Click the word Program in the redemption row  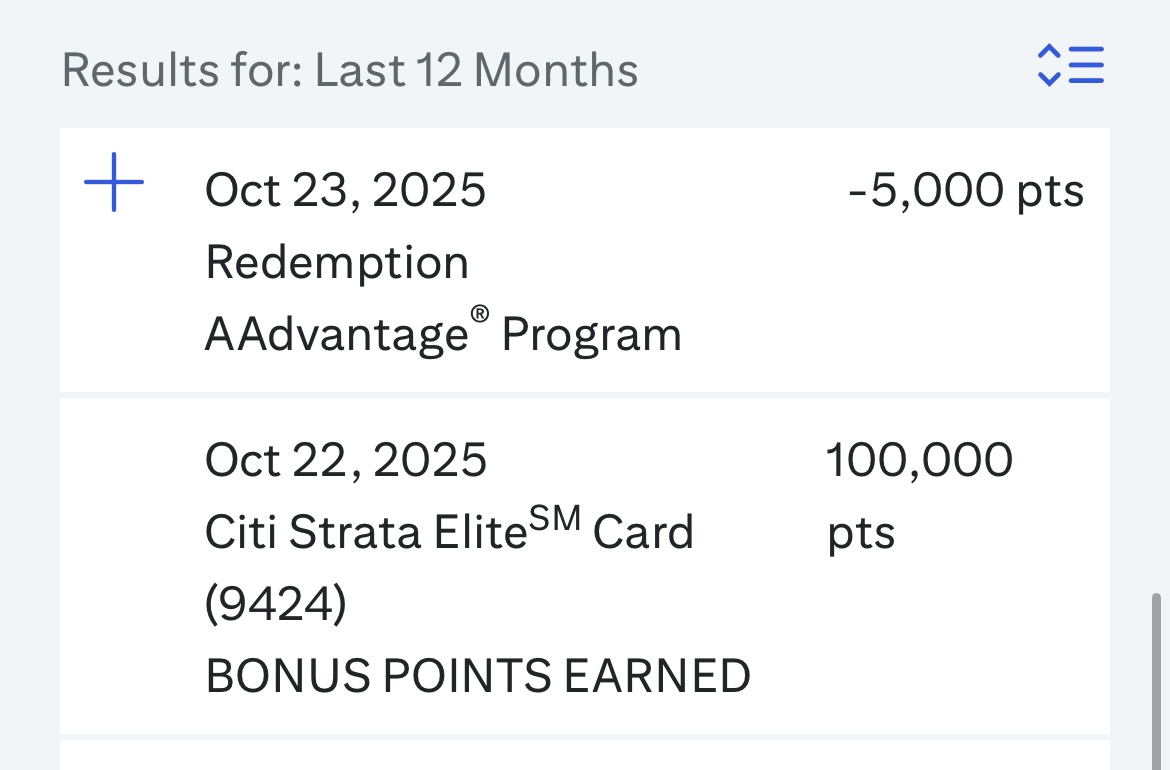tap(591, 334)
